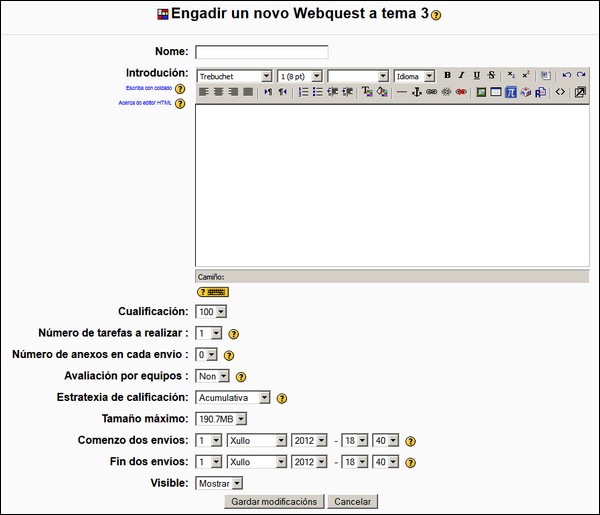Viewport: 600px width, 515px height.
Task: Open the Trebuchet font dropdown
Action: (234, 76)
